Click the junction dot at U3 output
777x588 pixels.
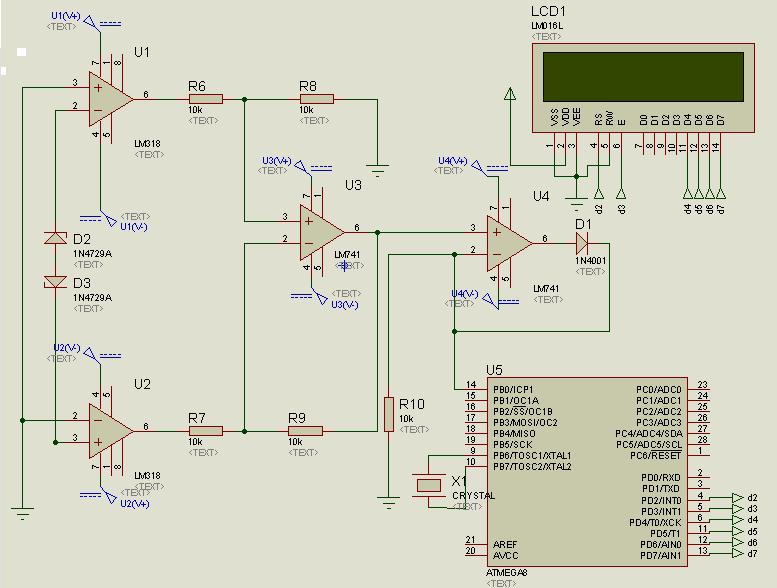pyautogui.click(x=378, y=232)
